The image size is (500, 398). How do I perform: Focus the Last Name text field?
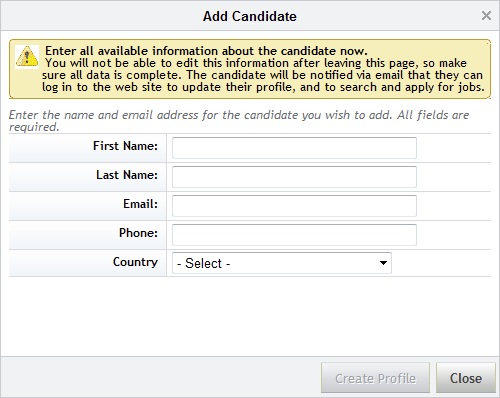click(294, 177)
